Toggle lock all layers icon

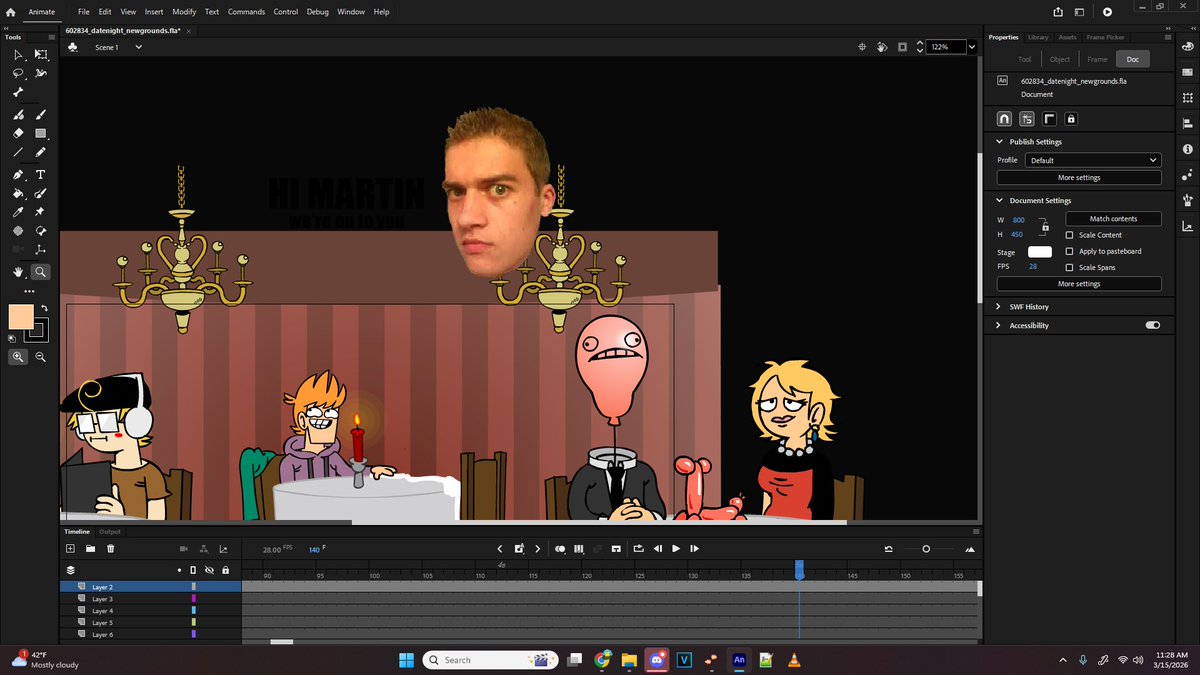point(225,570)
